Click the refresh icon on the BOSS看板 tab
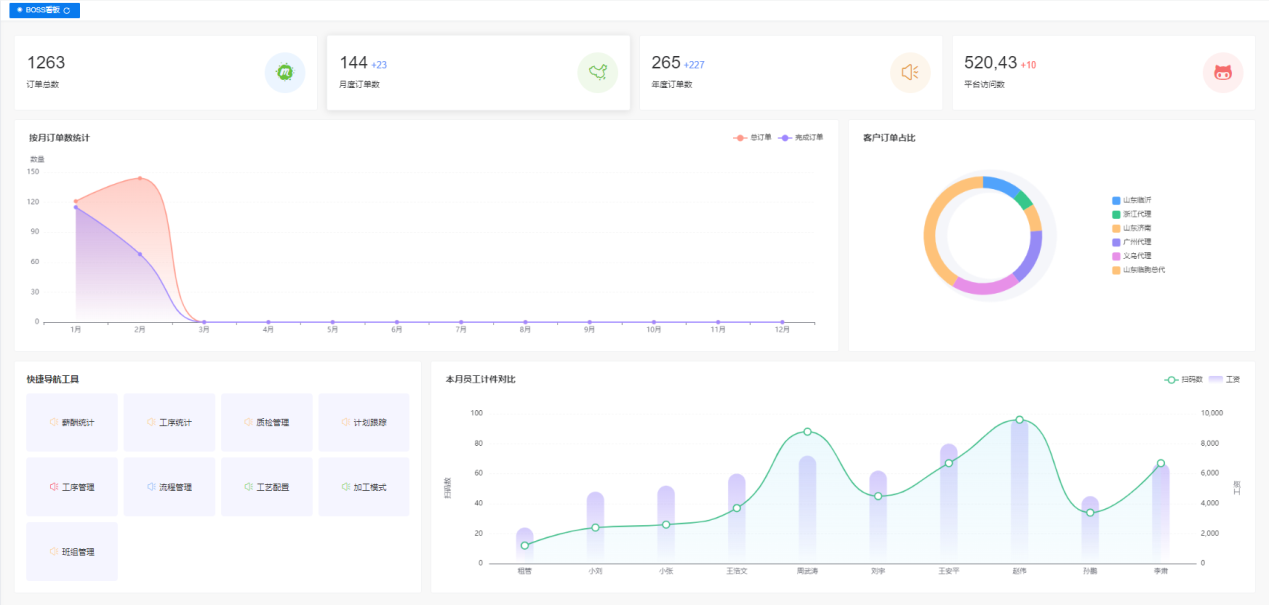Viewport: 1269px width, 605px height. [67, 10]
